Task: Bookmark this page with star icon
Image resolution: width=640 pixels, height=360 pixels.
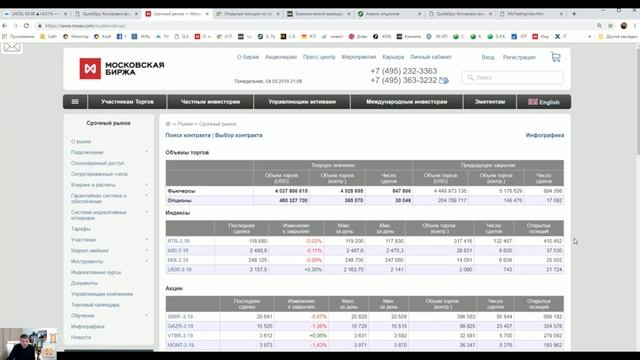Action: (610, 25)
